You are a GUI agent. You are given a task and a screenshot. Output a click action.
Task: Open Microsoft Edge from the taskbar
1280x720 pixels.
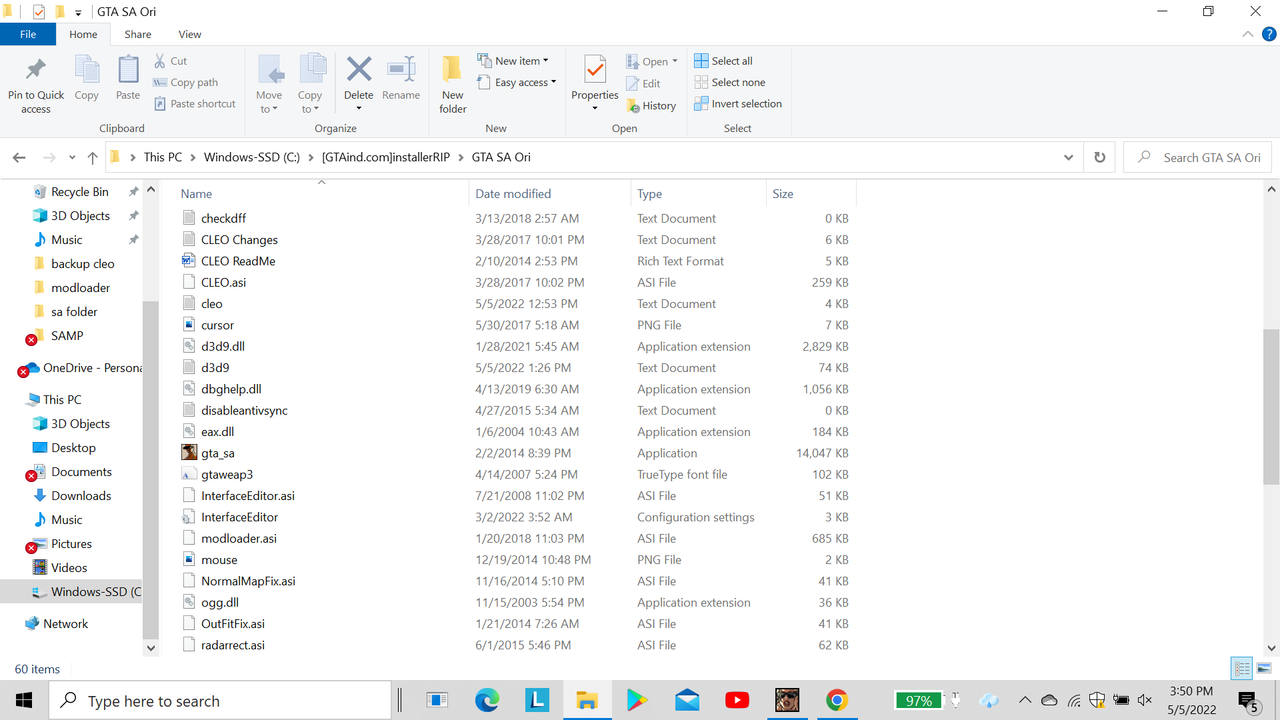tap(487, 701)
